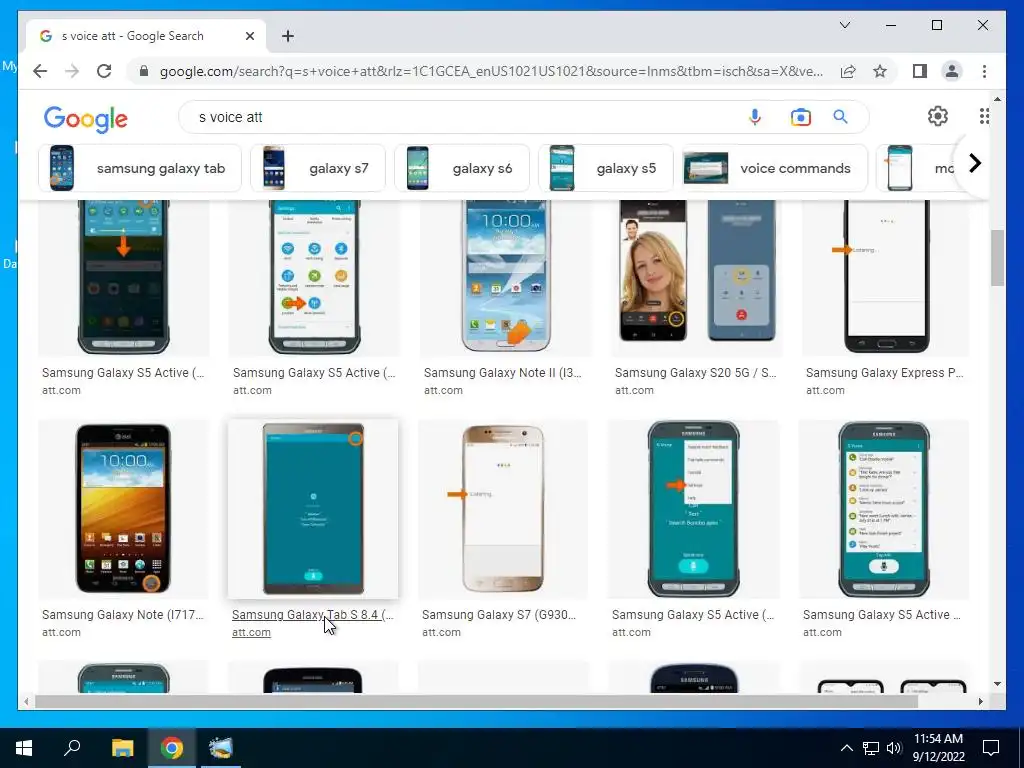Search by image camera icon
1024x768 pixels.
(801, 117)
